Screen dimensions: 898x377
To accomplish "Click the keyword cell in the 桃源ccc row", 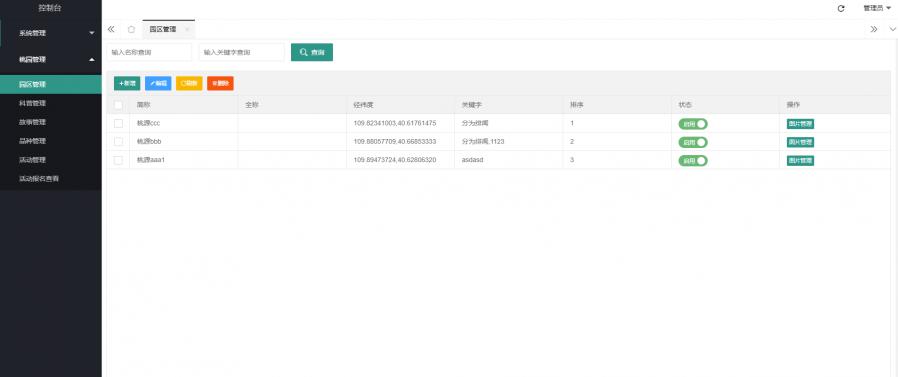I will (509, 123).
